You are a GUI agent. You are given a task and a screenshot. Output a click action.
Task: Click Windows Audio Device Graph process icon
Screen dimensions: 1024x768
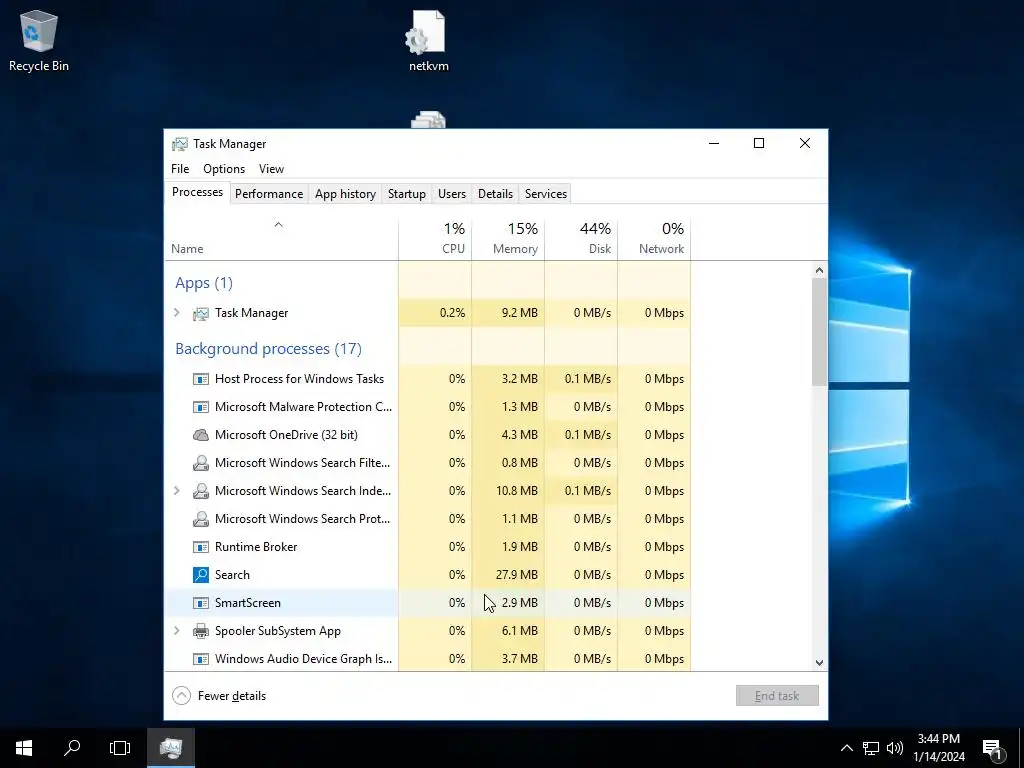pyautogui.click(x=200, y=659)
